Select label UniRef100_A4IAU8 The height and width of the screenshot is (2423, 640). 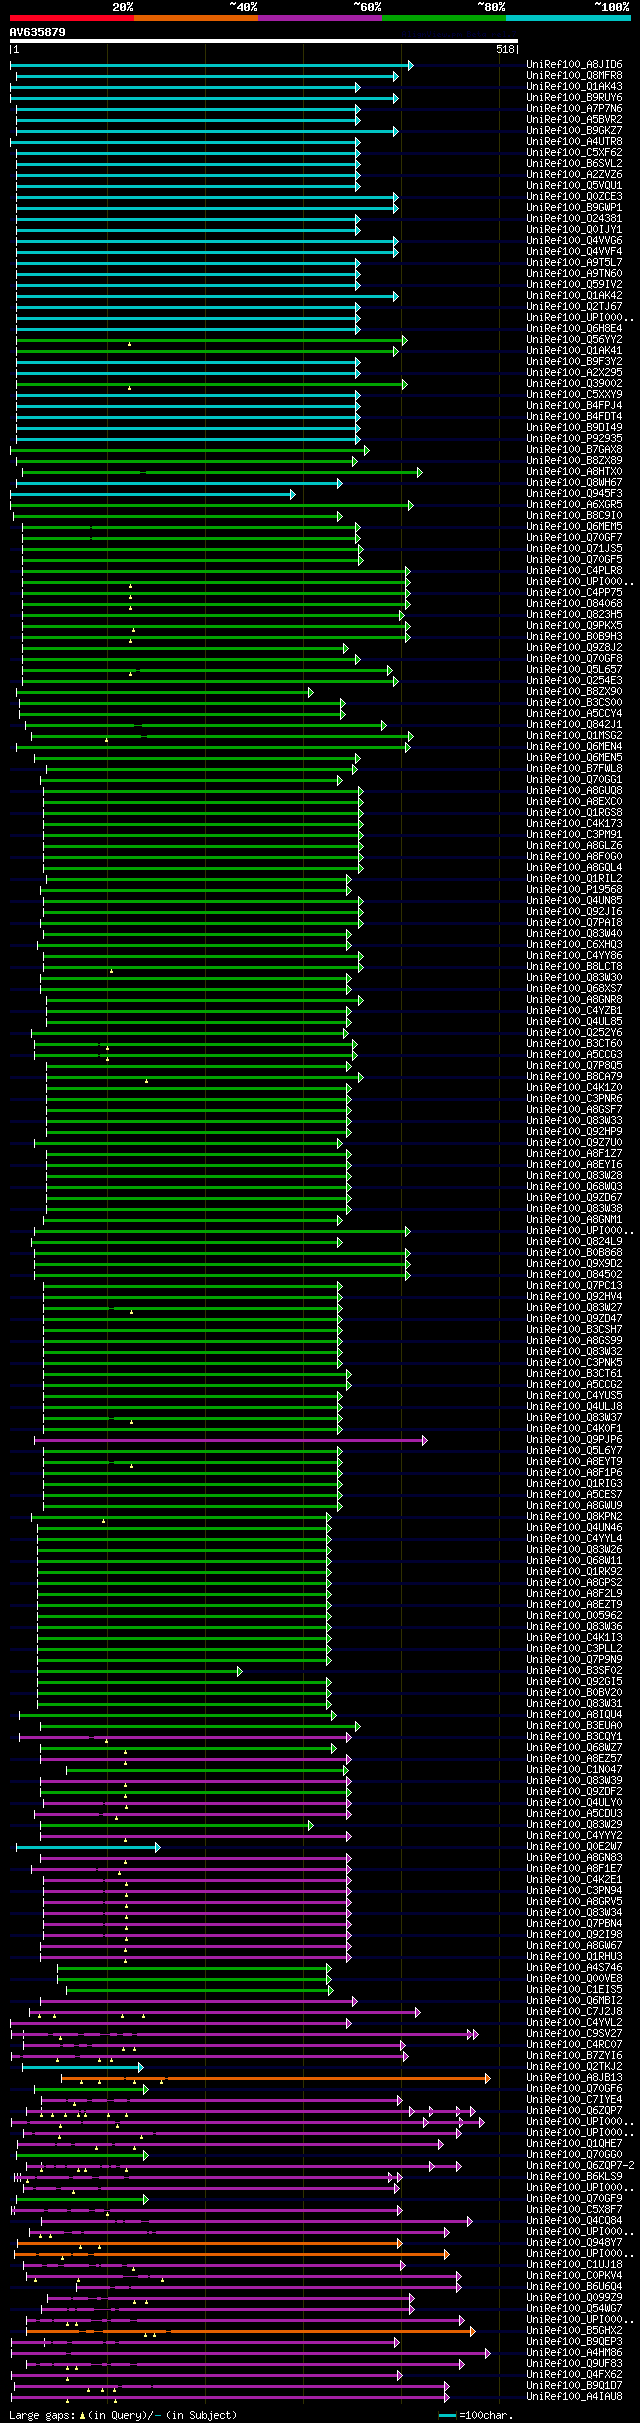tap(574, 2397)
